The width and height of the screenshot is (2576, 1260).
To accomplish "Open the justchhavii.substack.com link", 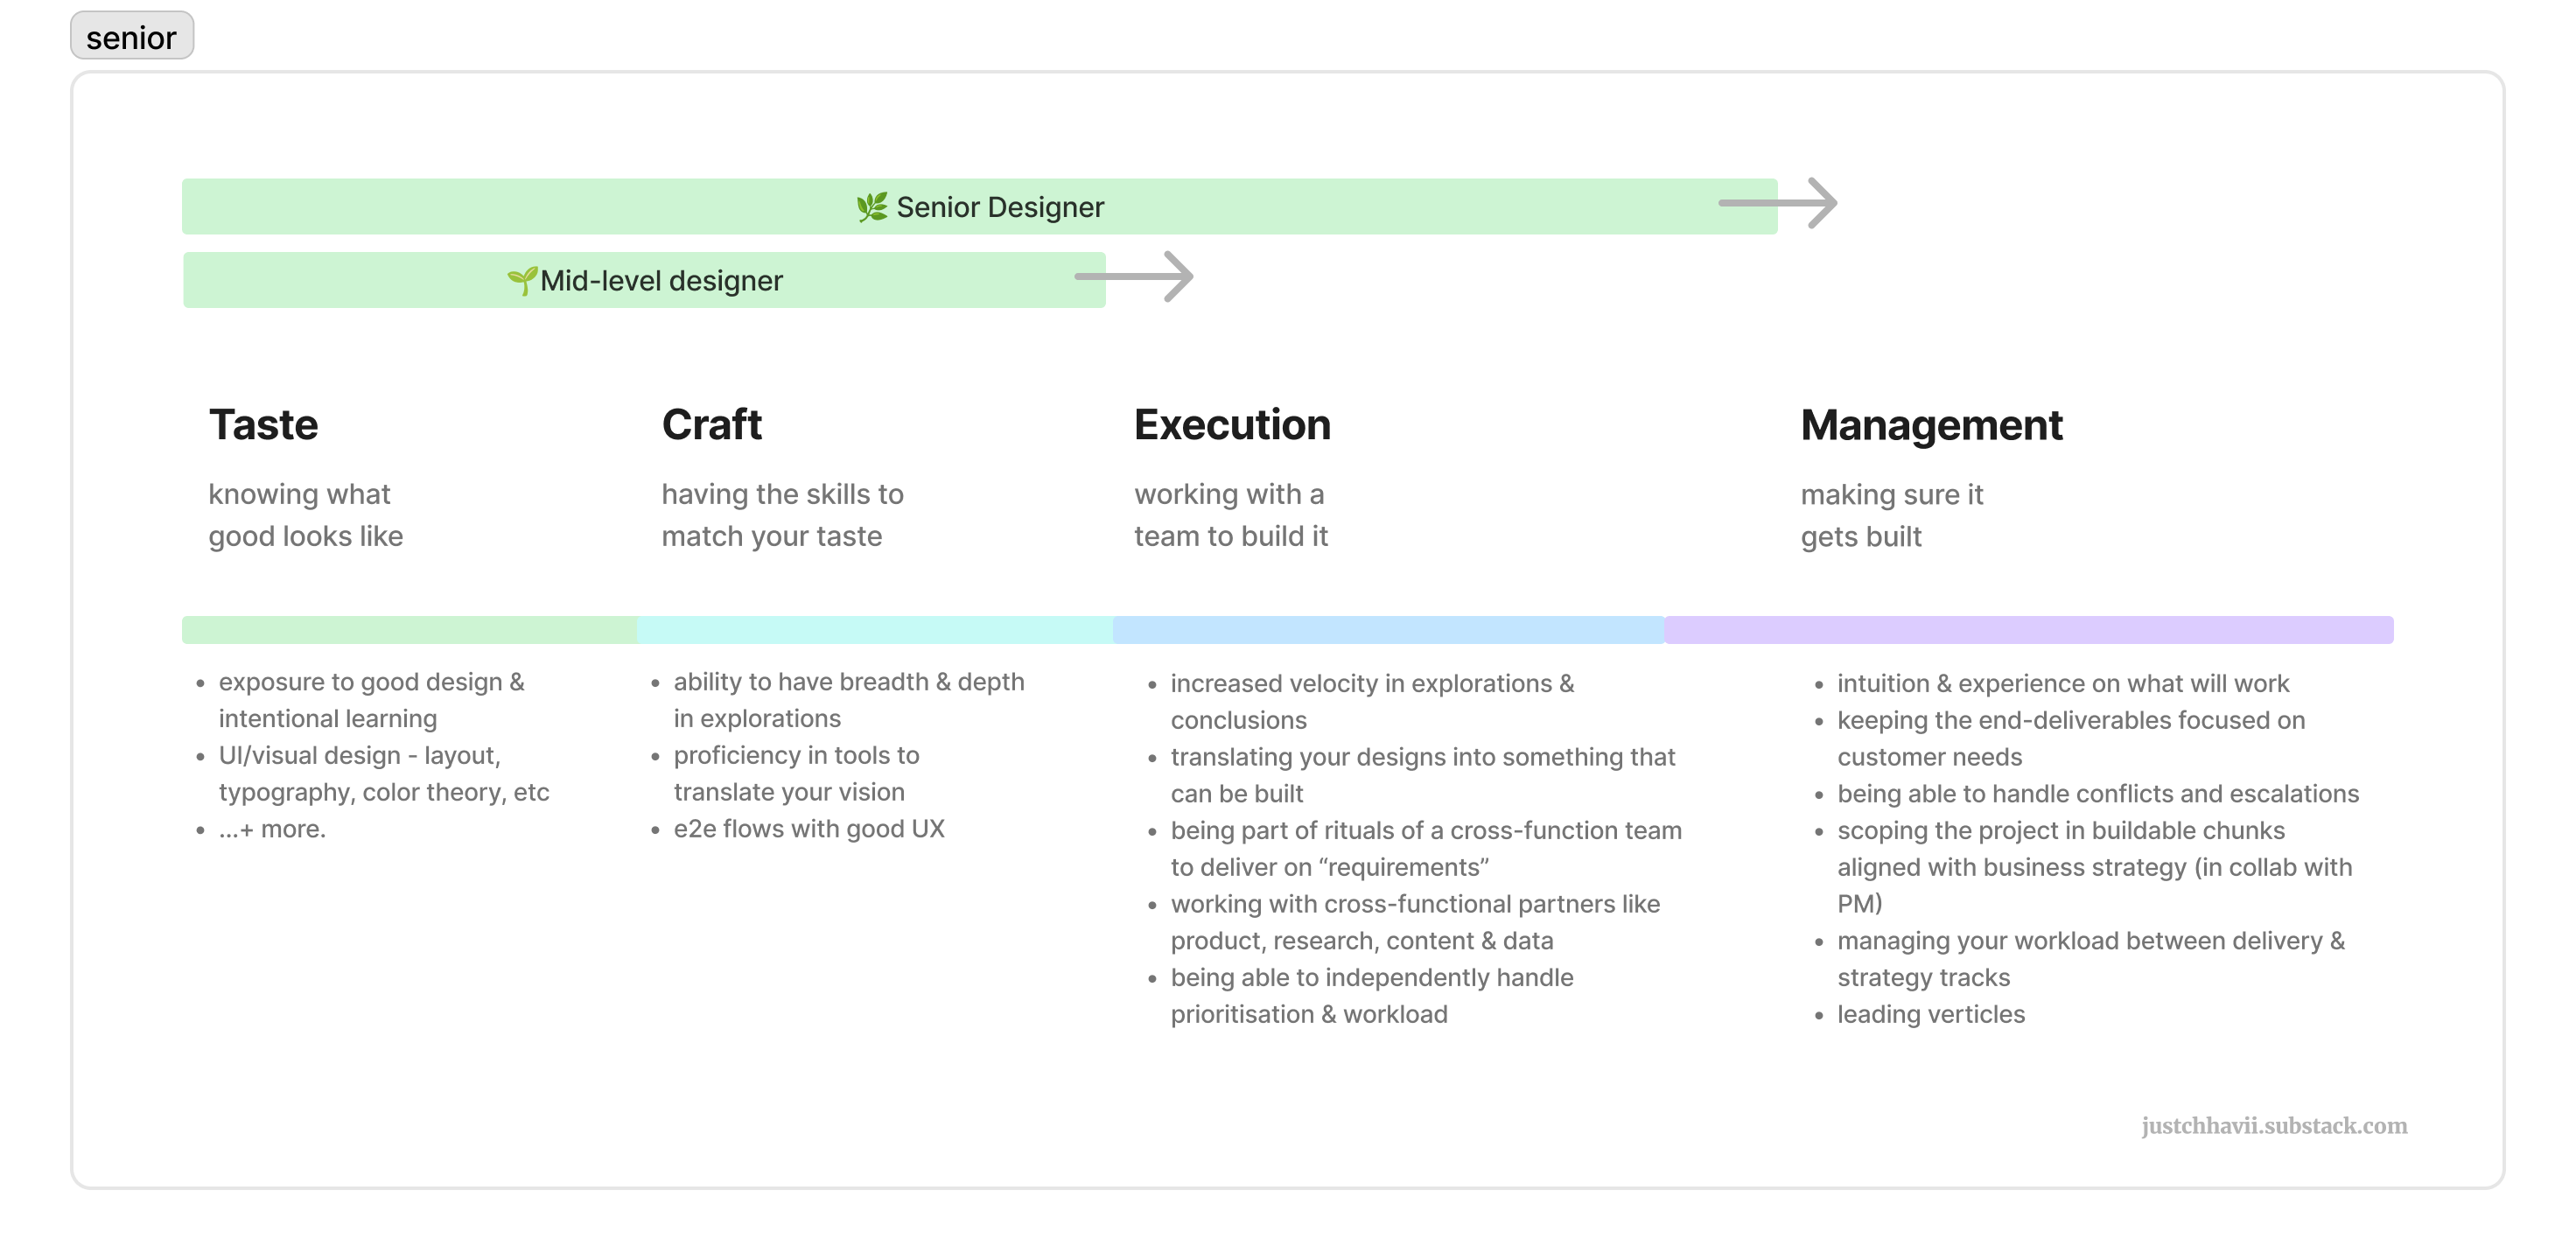I will (x=2274, y=1126).
